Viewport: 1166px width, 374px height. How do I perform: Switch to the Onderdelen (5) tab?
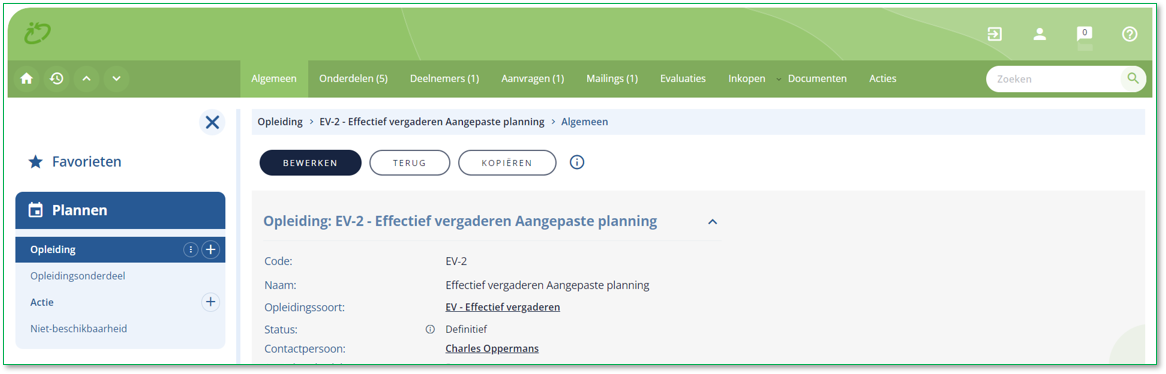353,79
